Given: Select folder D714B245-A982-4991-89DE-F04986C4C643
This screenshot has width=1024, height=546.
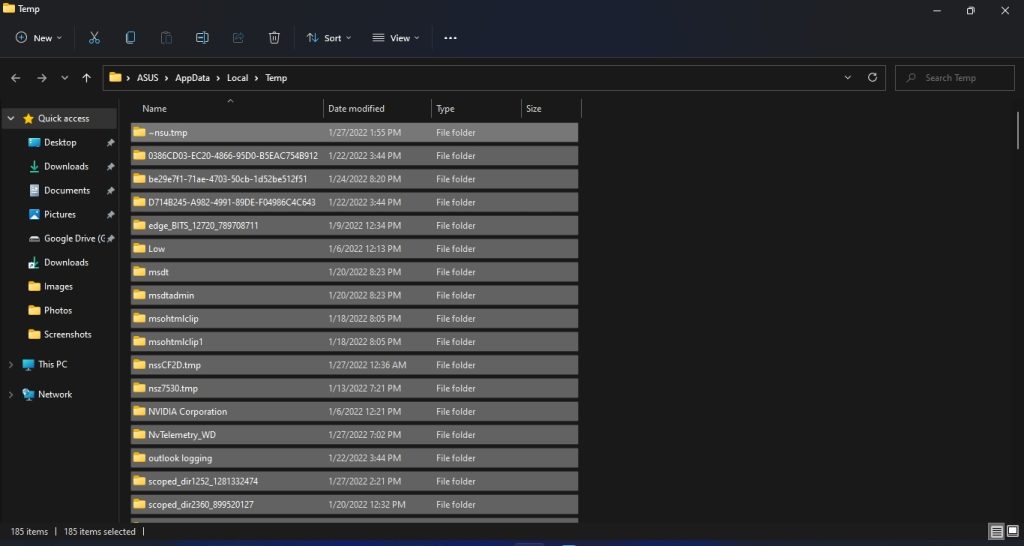Looking at the screenshot, I should pos(354,202).
